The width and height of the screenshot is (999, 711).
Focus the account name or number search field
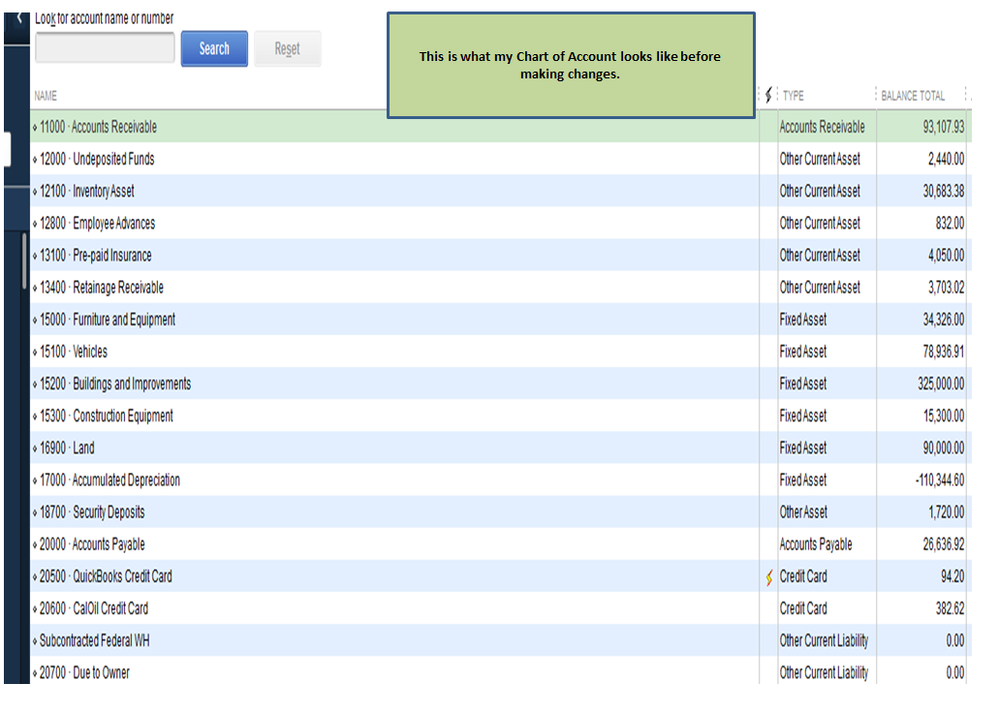[x=105, y=48]
